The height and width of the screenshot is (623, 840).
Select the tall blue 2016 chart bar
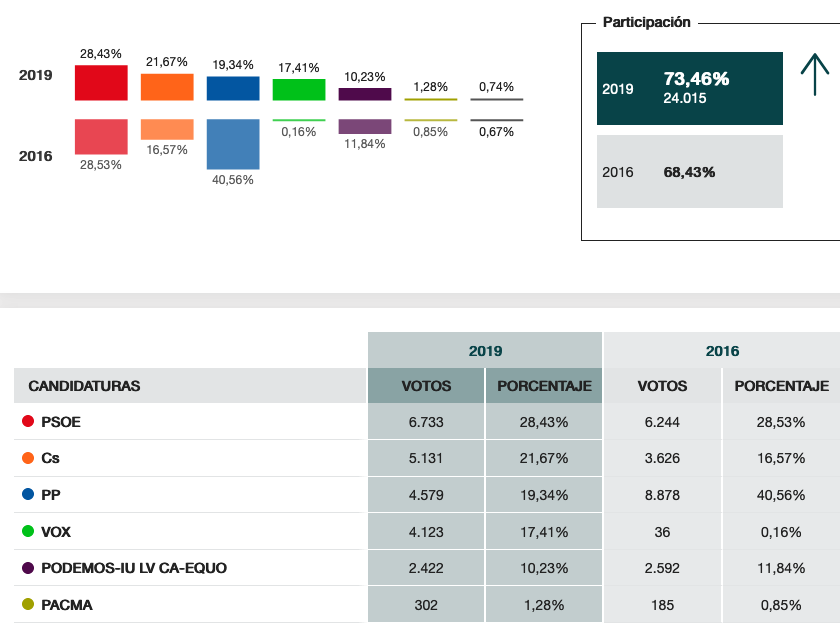(233, 144)
